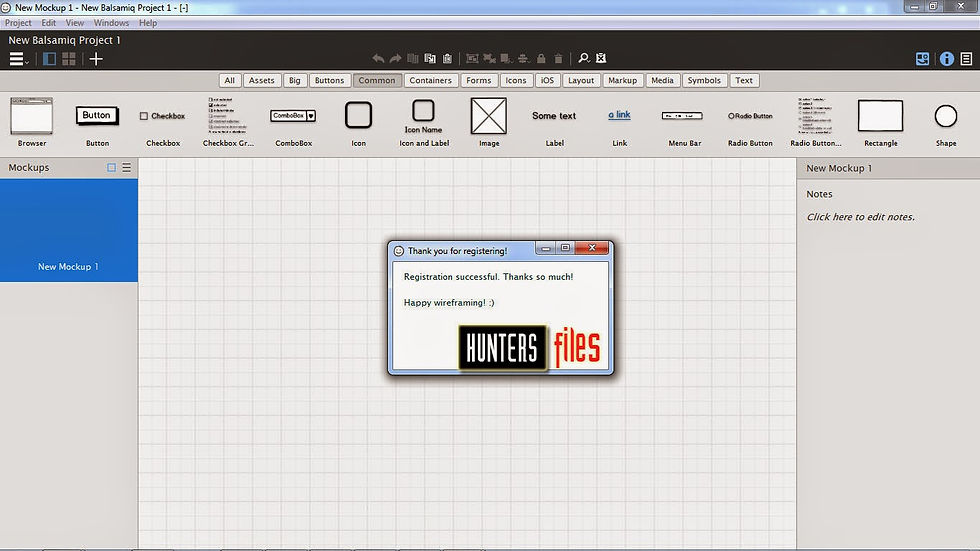Close the Thank you for registering dialog
This screenshot has height=551, width=980.
point(592,248)
